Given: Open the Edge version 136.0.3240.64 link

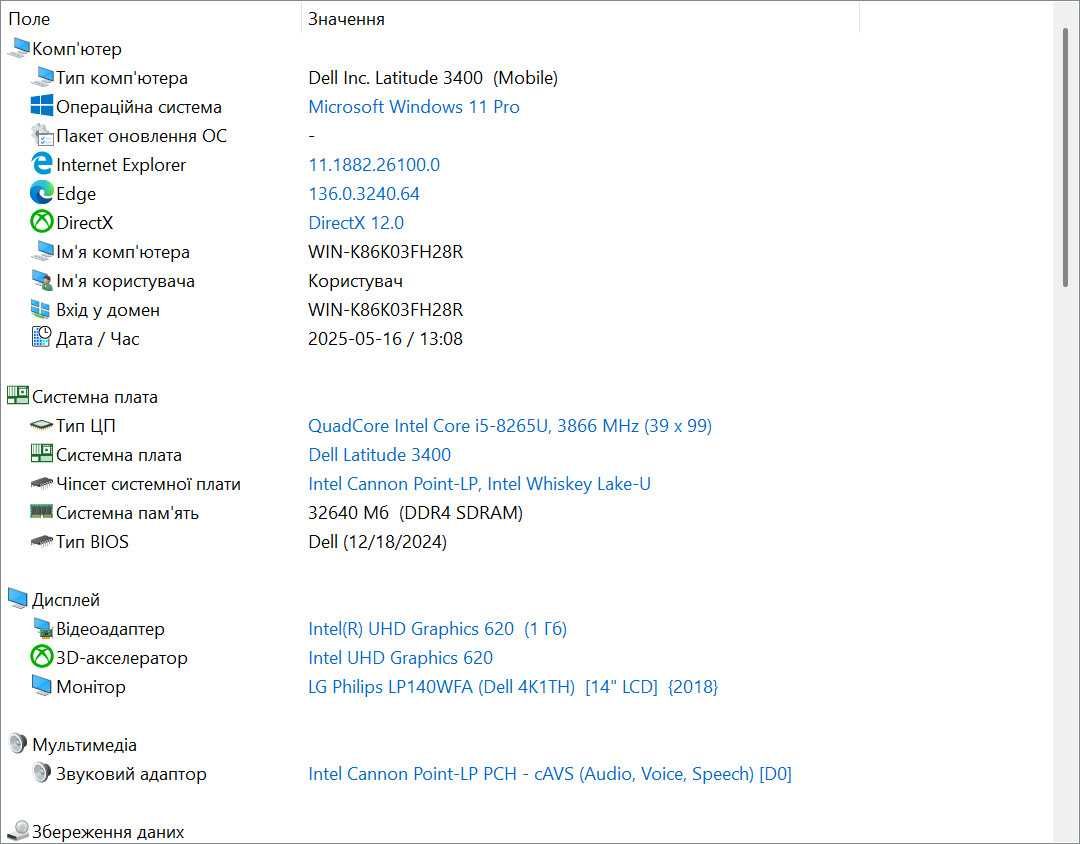Looking at the screenshot, I should click(x=364, y=194).
